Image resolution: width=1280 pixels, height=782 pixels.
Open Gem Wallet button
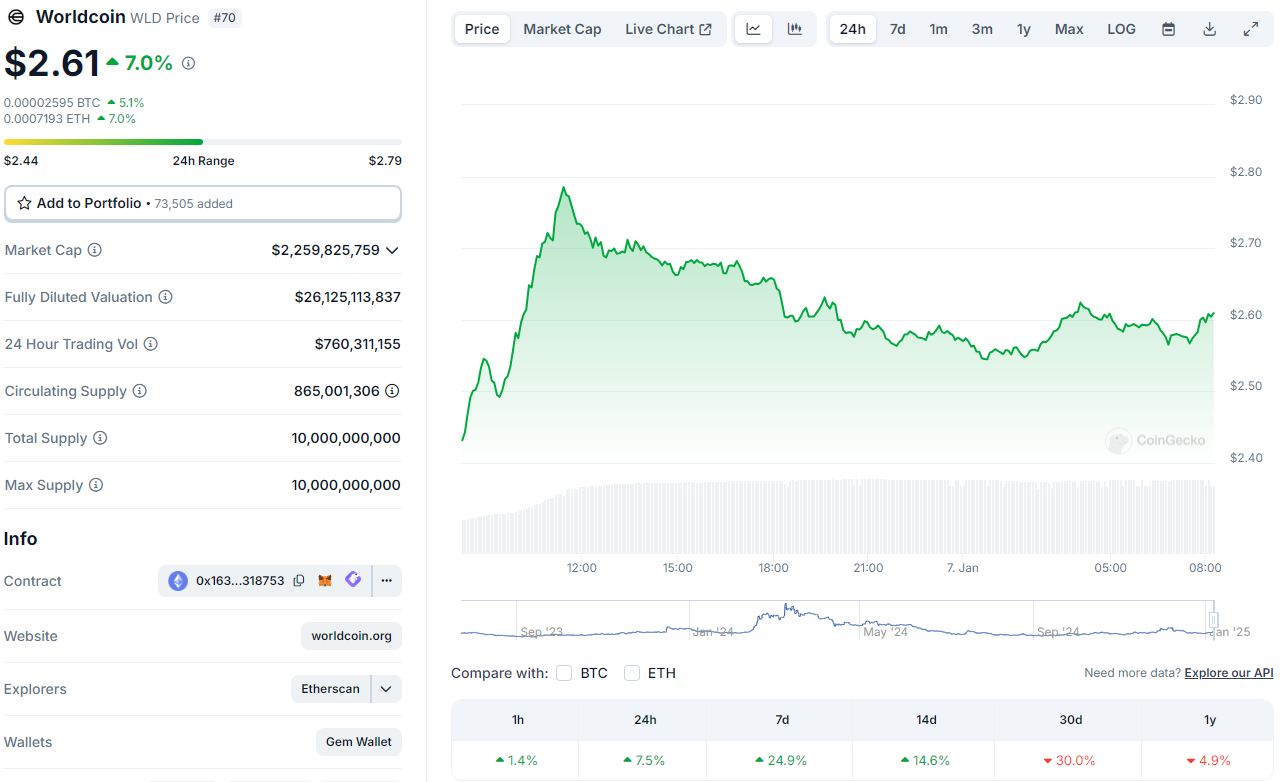coord(359,742)
